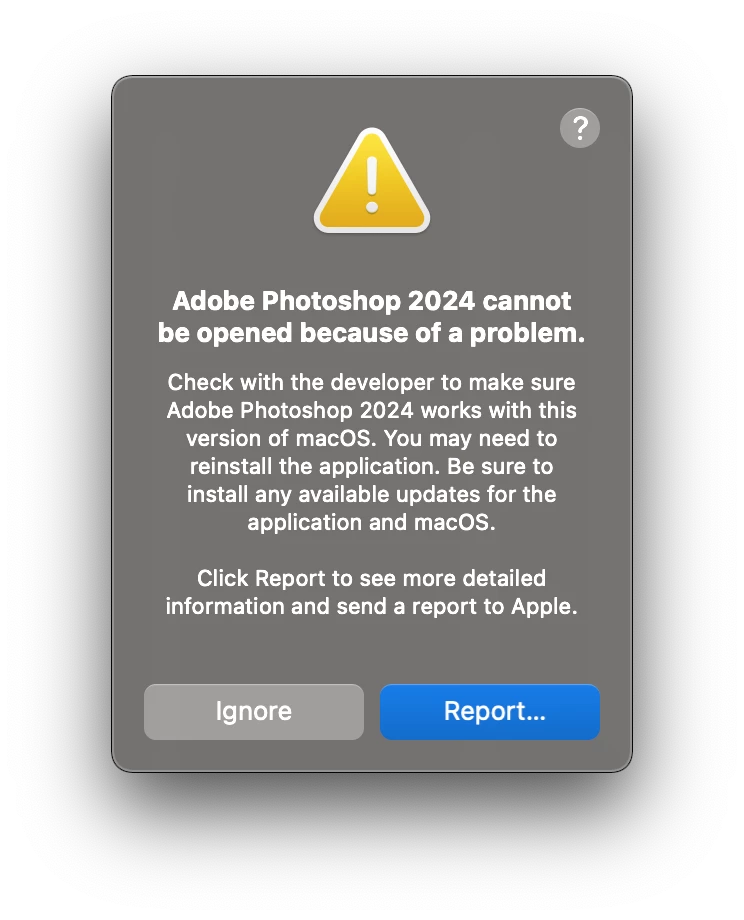Click "2024" in the bold headline

441,301
